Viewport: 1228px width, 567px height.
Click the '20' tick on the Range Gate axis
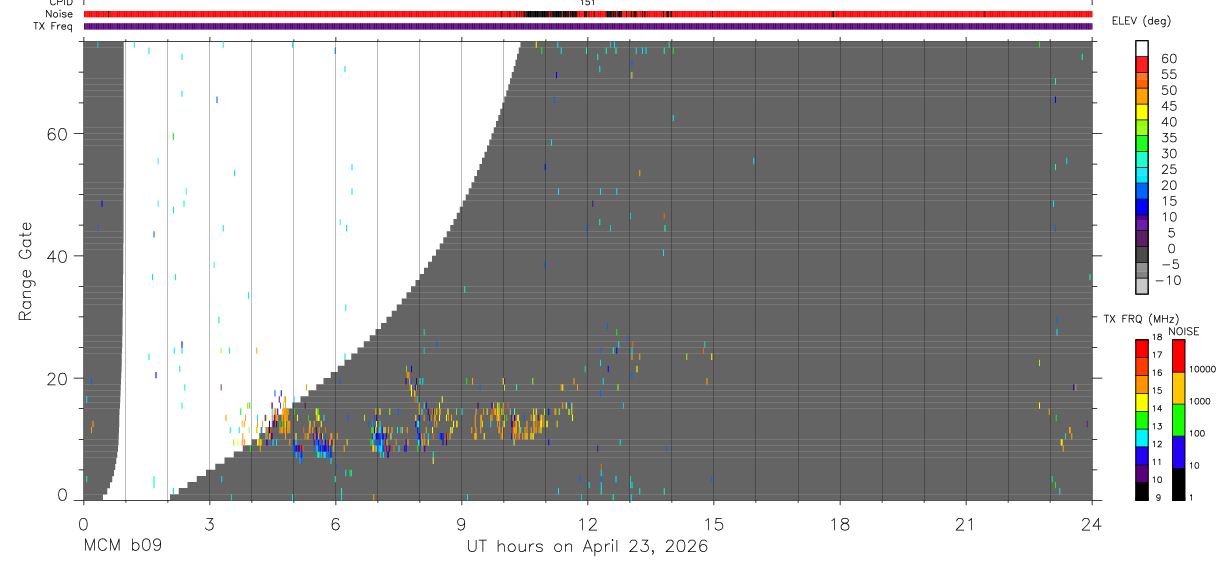[x=58, y=378]
